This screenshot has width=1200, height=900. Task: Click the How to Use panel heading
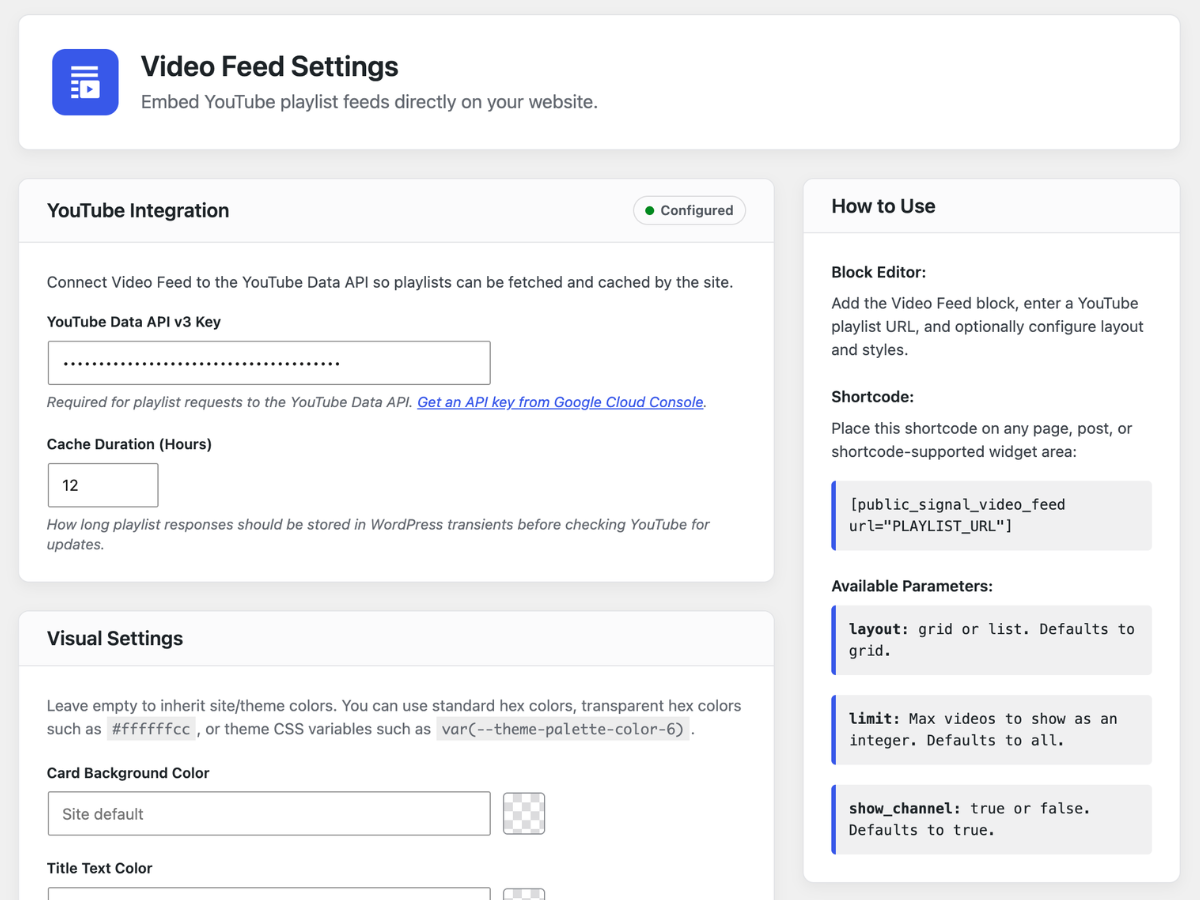(x=884, y=206)
